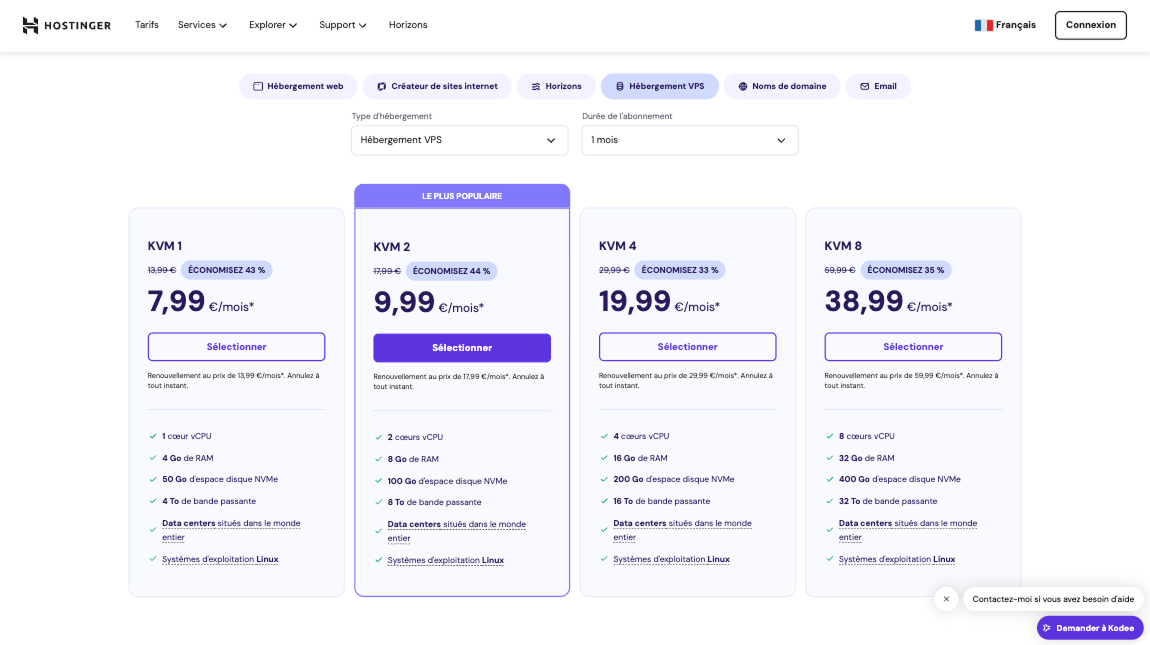Click the KVM 1 plan title

pos(165,246)
